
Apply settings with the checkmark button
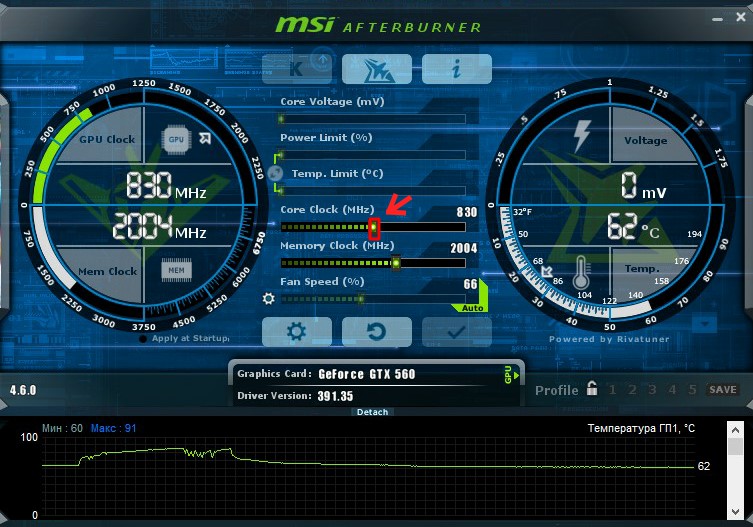(x=457, y=331)
